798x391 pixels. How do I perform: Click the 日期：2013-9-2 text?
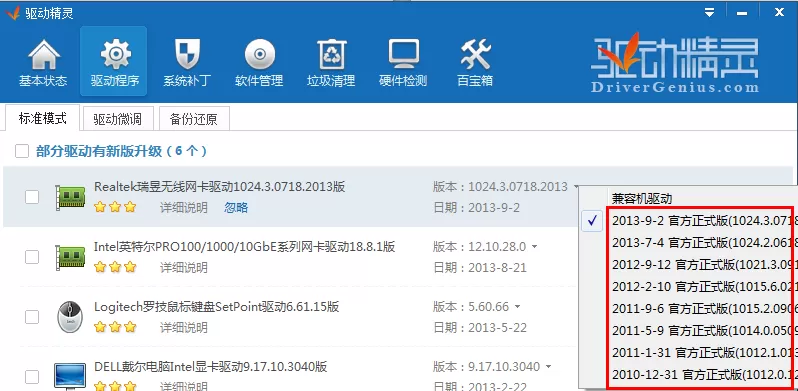coord(476,208)
